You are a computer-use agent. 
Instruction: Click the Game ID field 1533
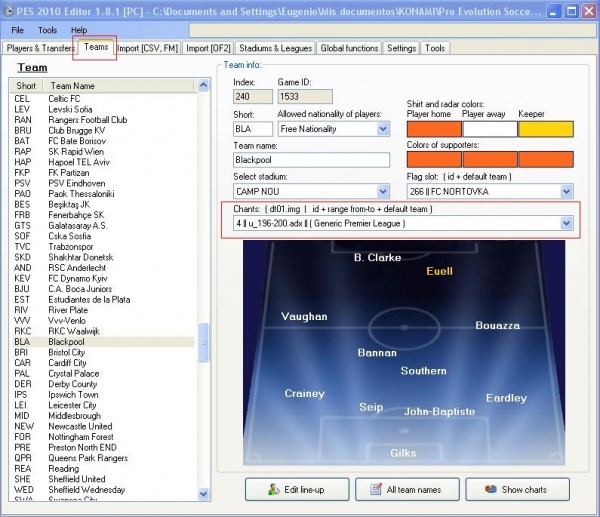click(305, 96)
